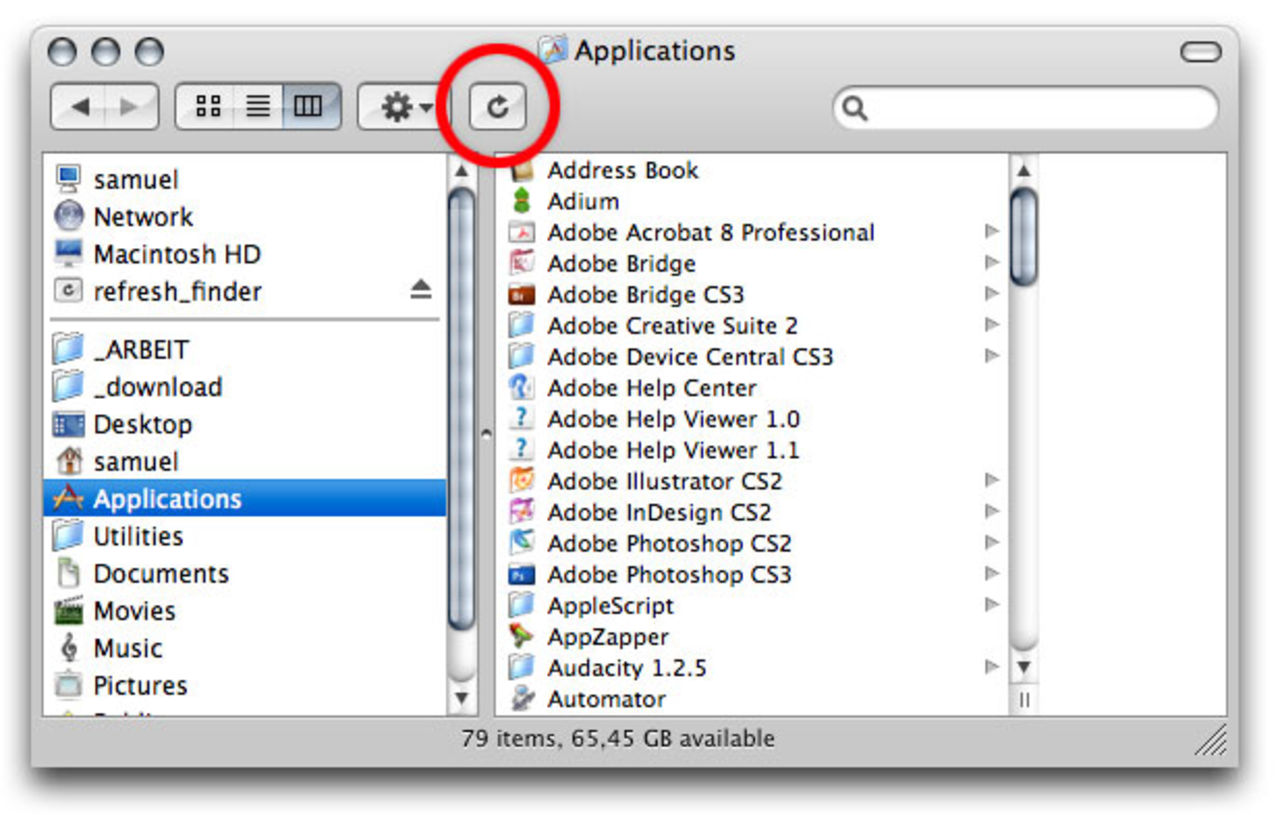Screen dimensions: 1280x815
Task: Select the Documents sidebar entry
Action: (160, 573)
